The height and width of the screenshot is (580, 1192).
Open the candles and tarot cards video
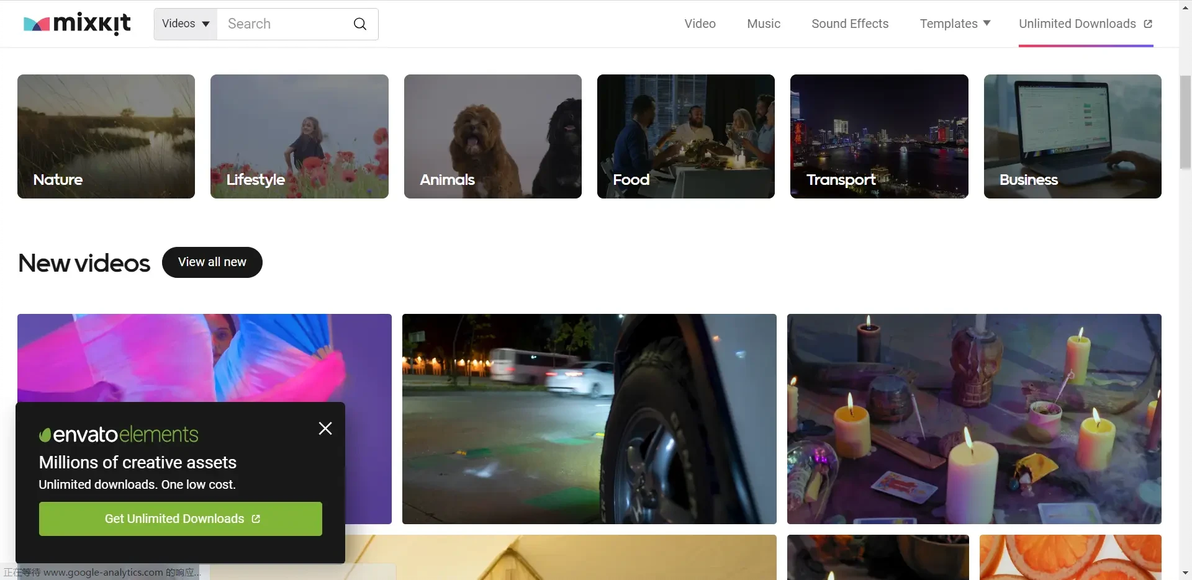tap(974, 419)
